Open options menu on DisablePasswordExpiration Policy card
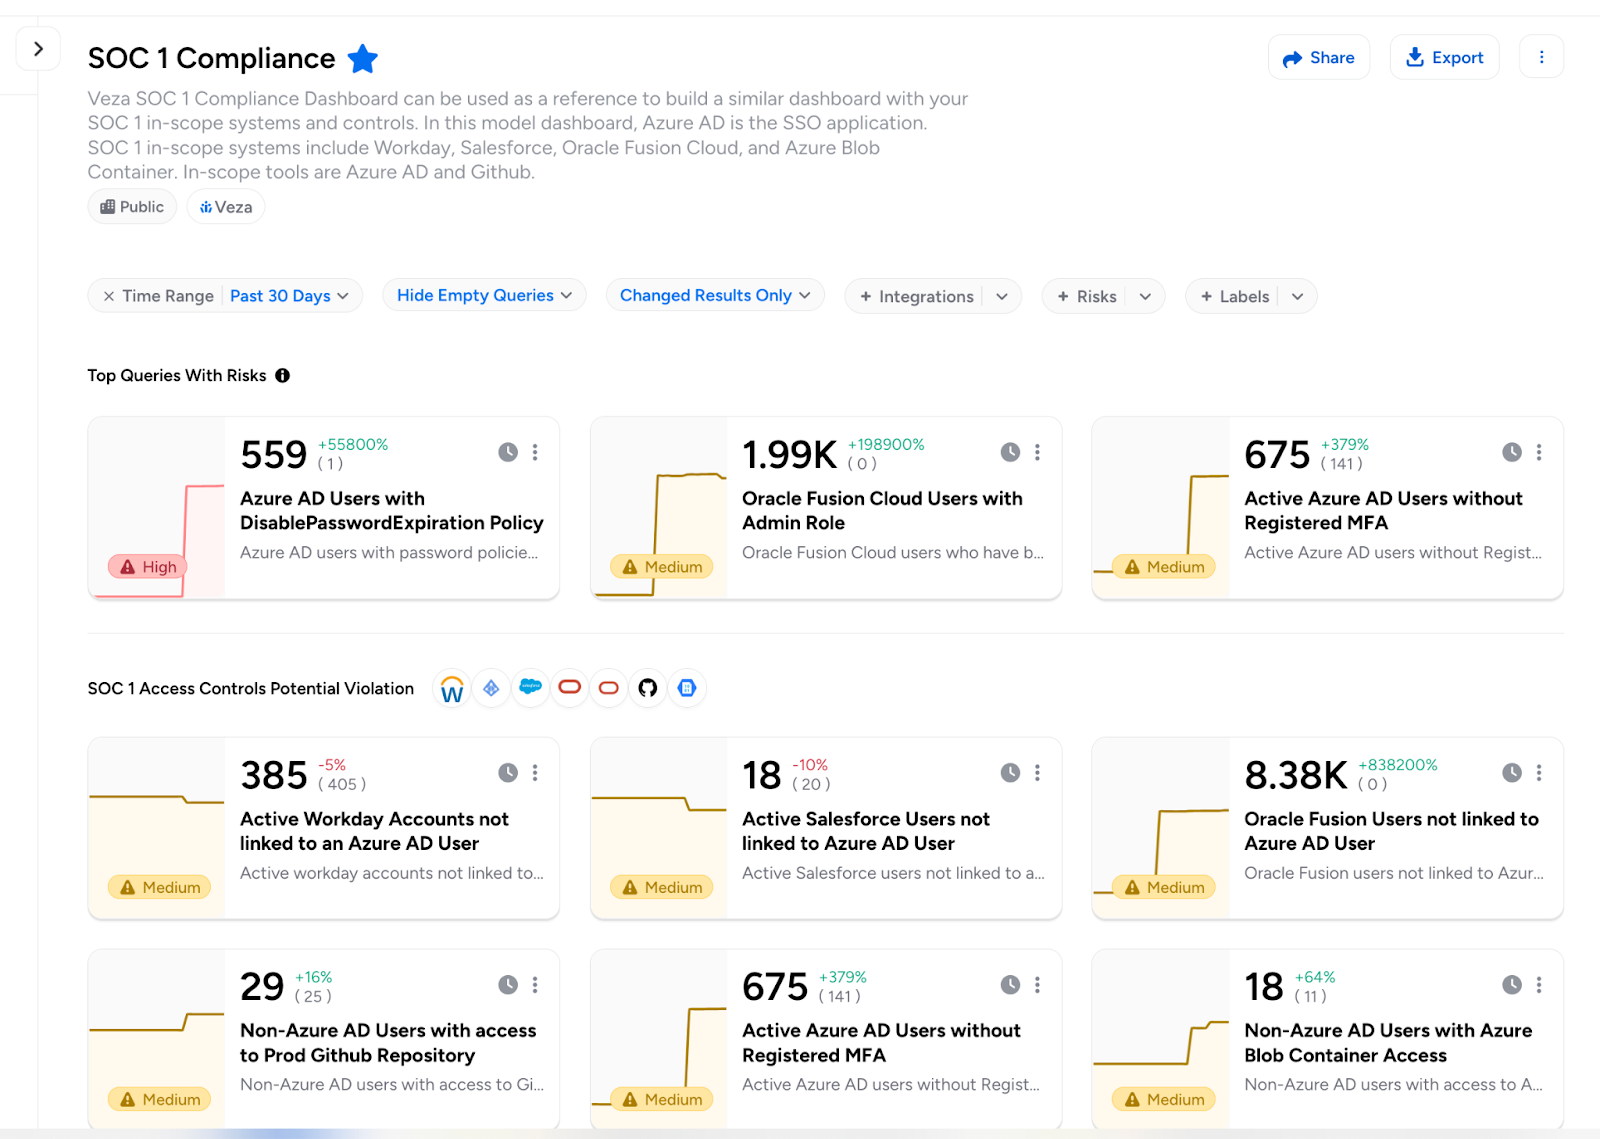This screenshot has height=1139, width=1600. click(x=535, y=452)
